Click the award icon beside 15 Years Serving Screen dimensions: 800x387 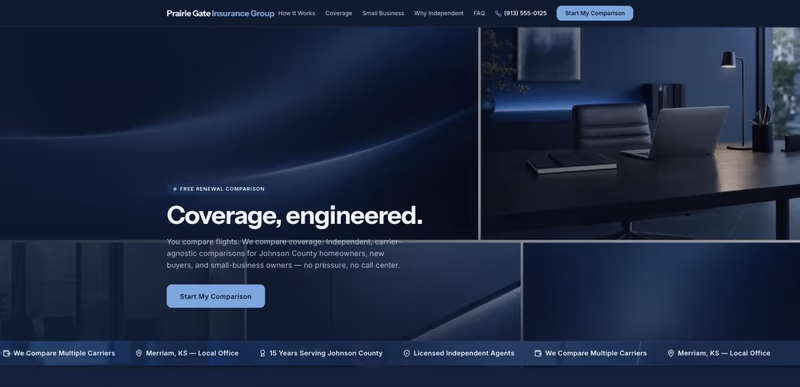pos(263,353)
